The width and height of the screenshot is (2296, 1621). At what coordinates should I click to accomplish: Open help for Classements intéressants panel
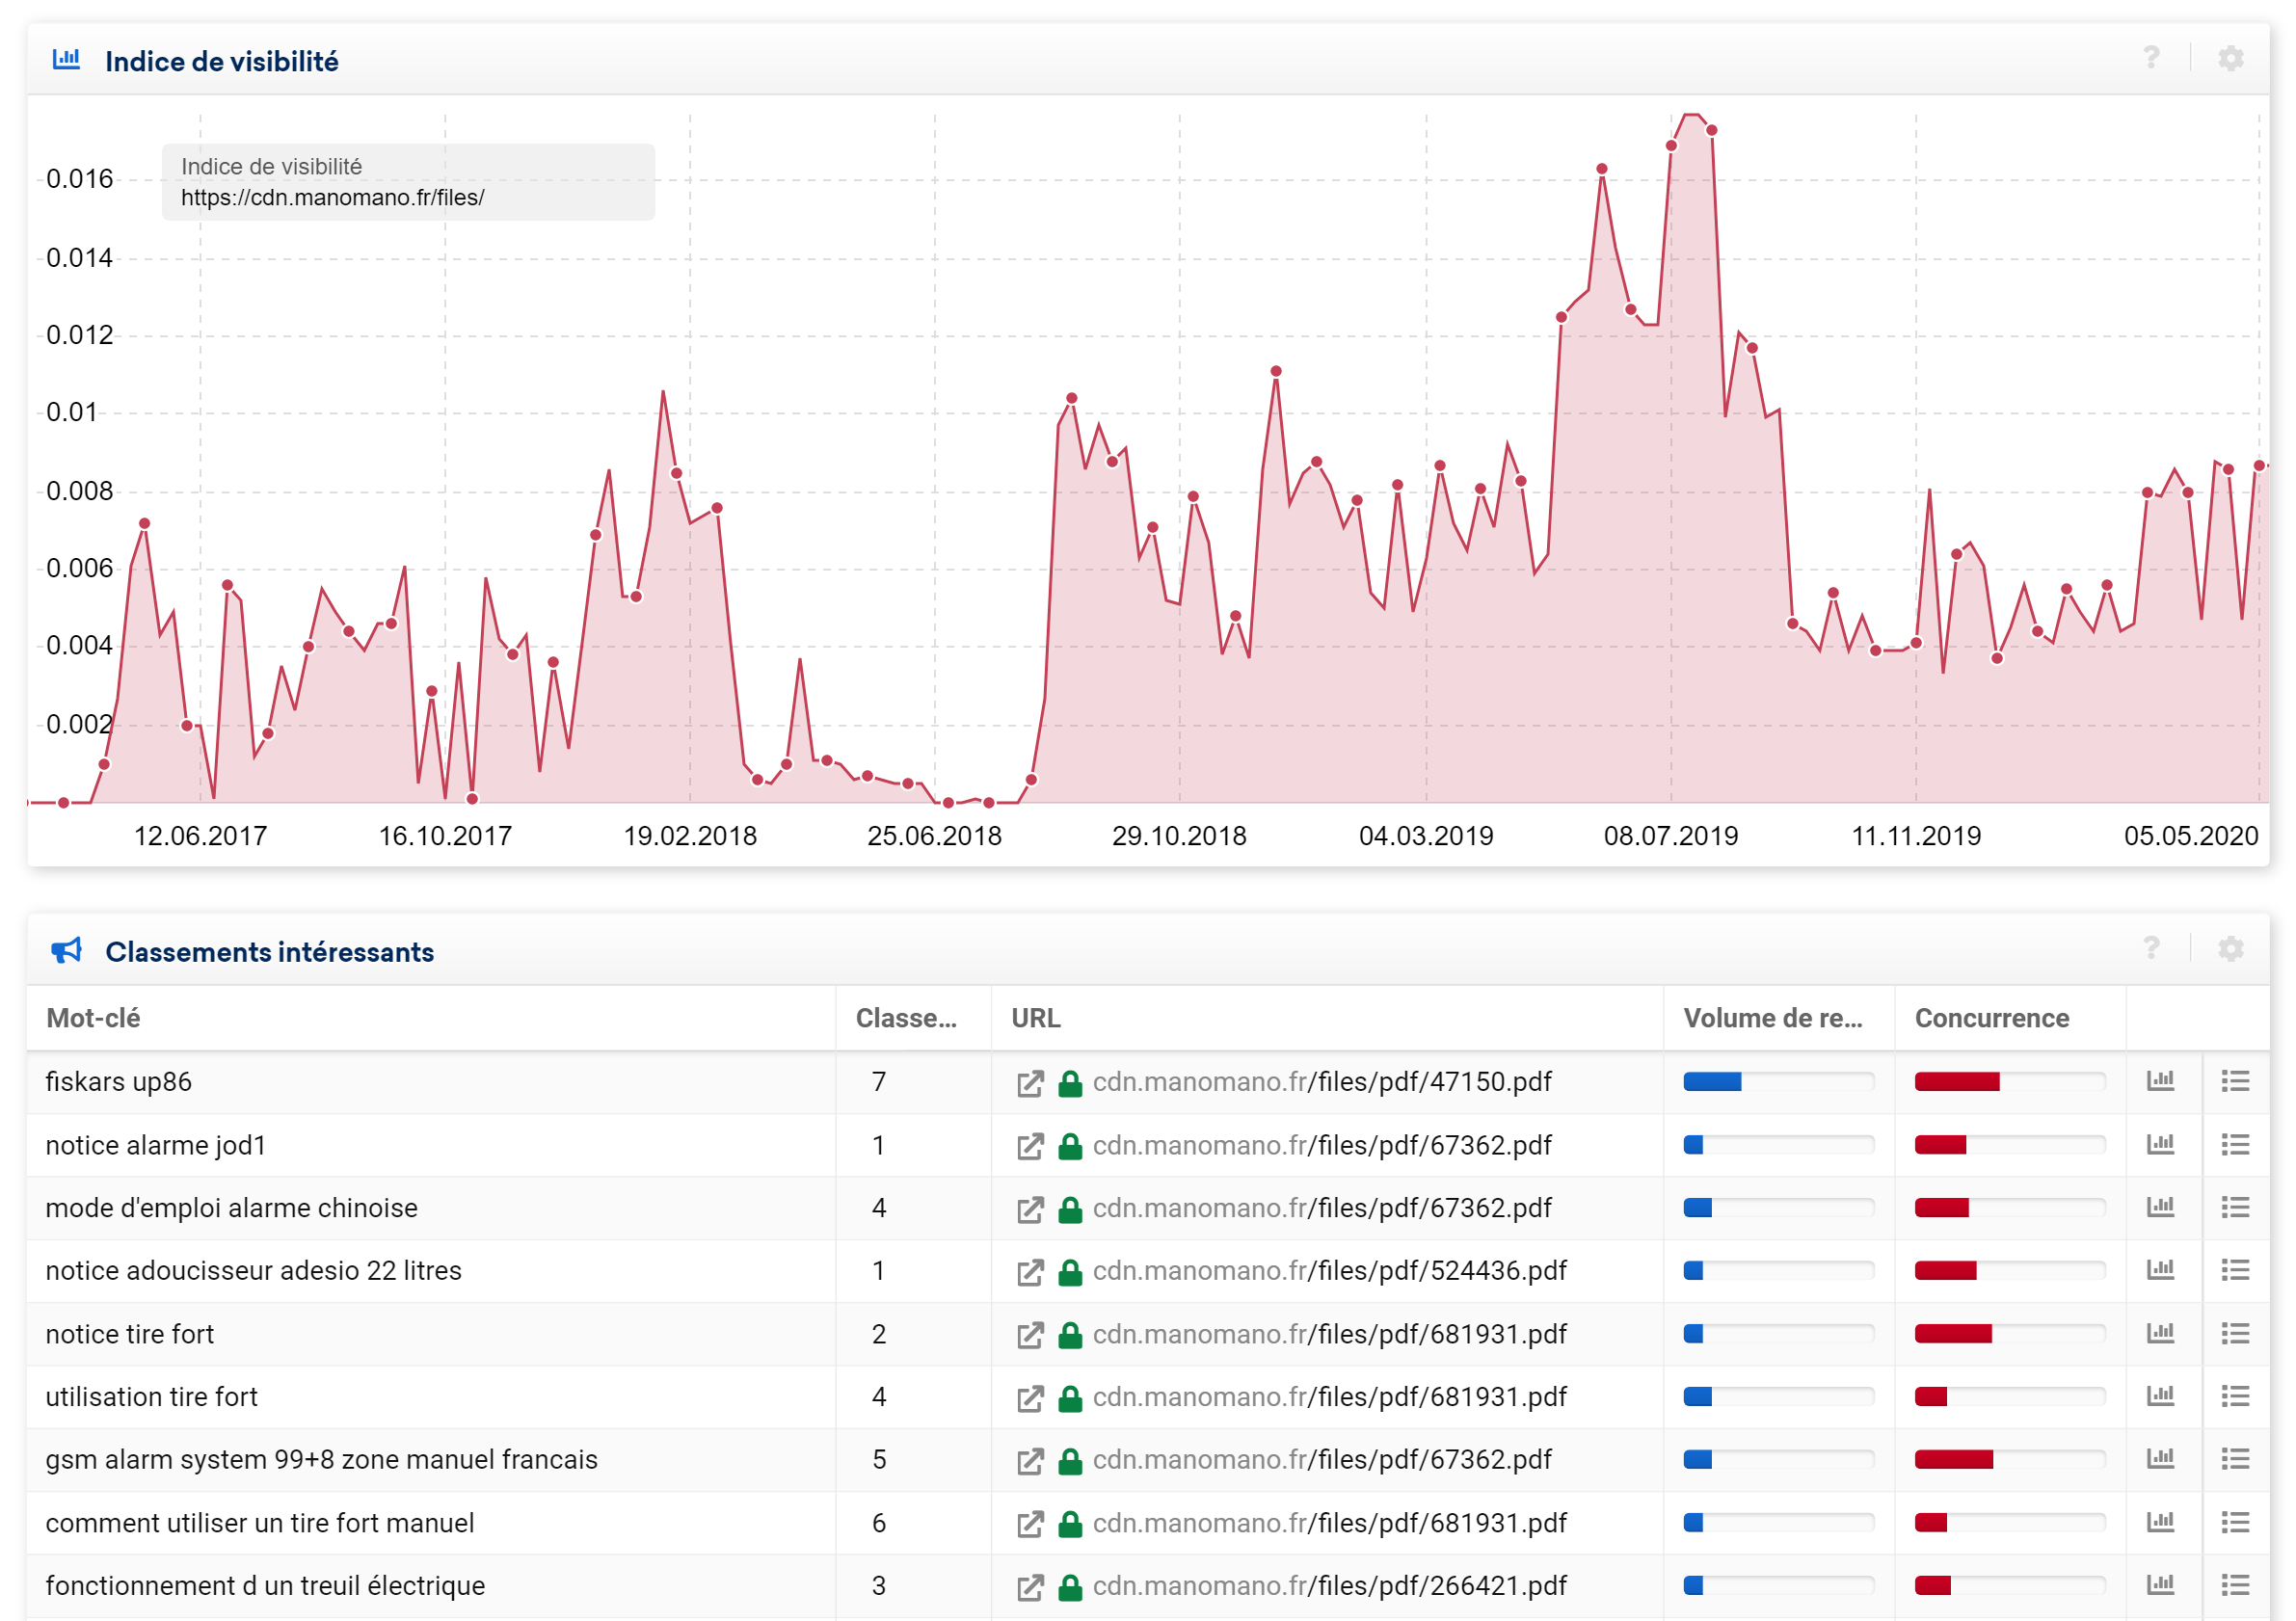pos(2151,949)
